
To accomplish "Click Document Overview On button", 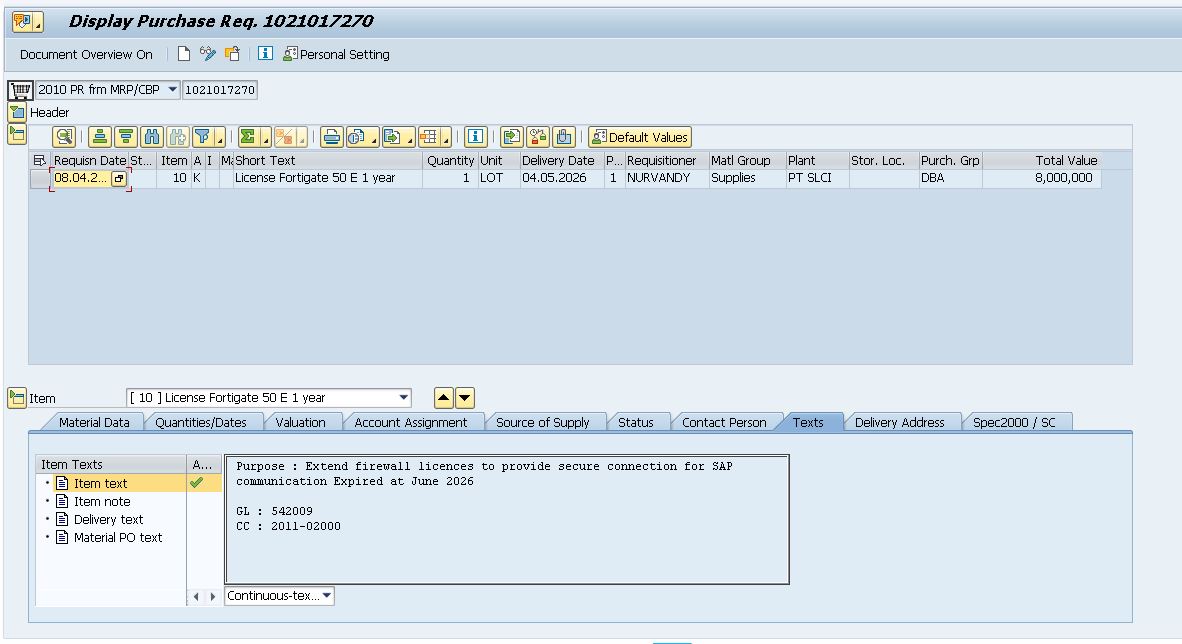I will 86,54.
